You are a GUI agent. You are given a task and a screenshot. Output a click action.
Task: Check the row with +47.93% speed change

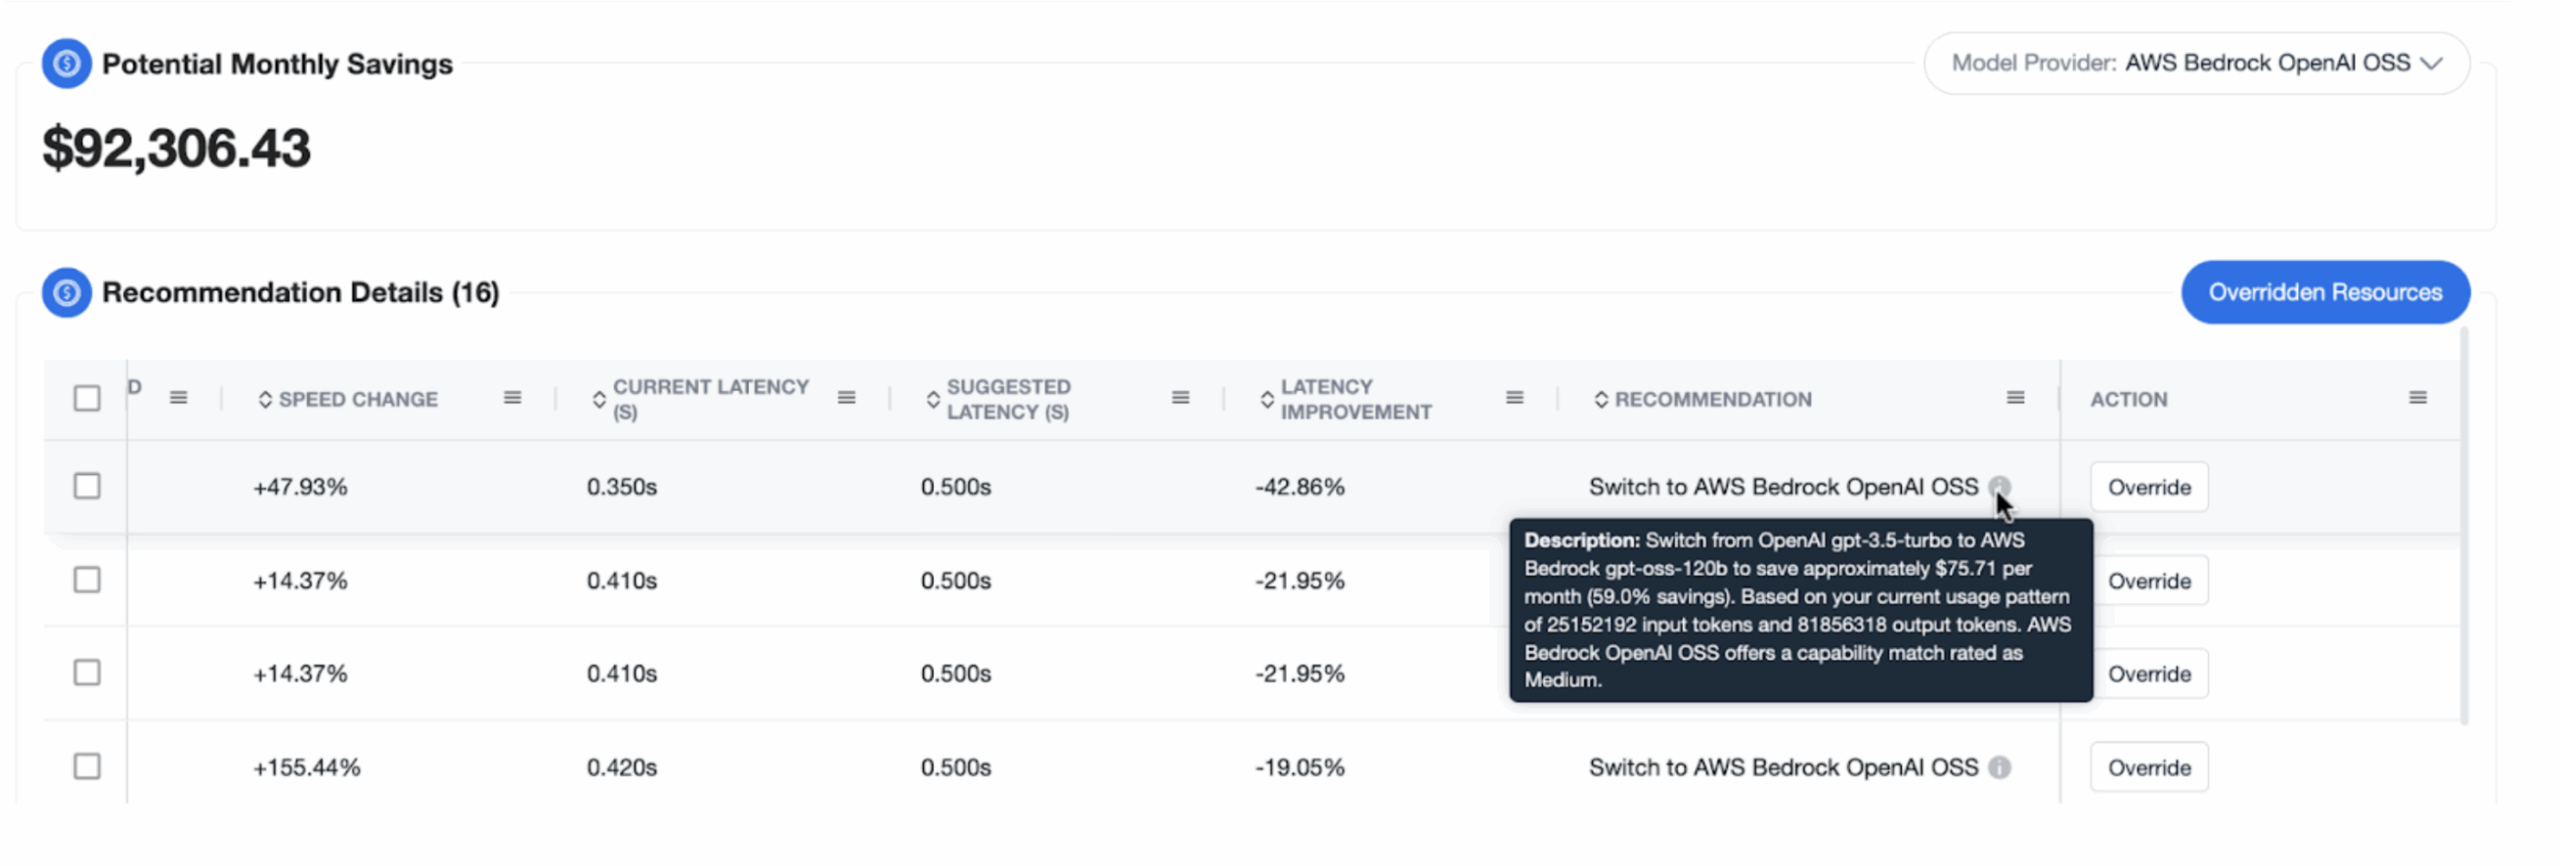pos(87,487)
